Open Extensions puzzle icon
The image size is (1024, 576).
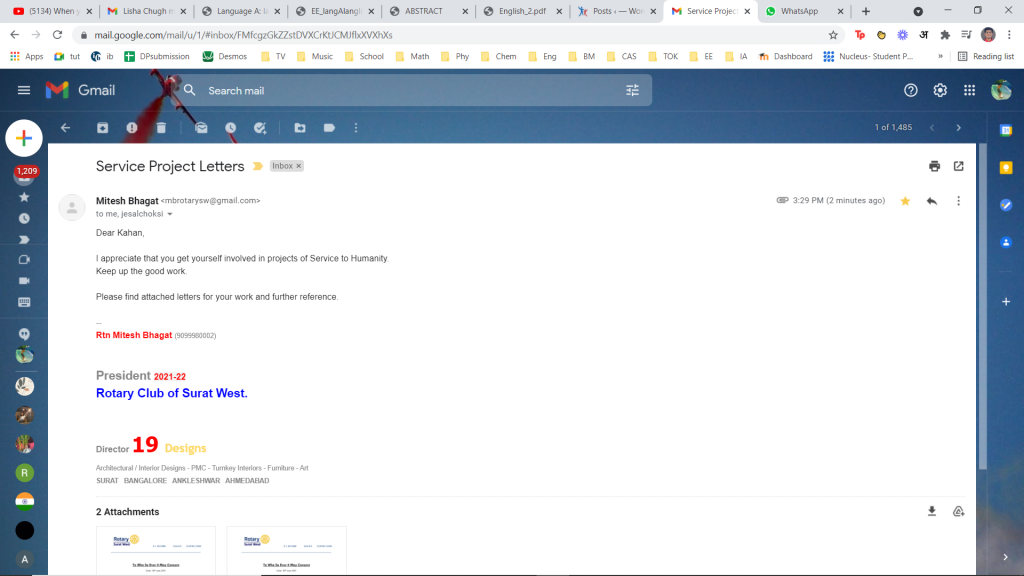(x=945, y=35)
